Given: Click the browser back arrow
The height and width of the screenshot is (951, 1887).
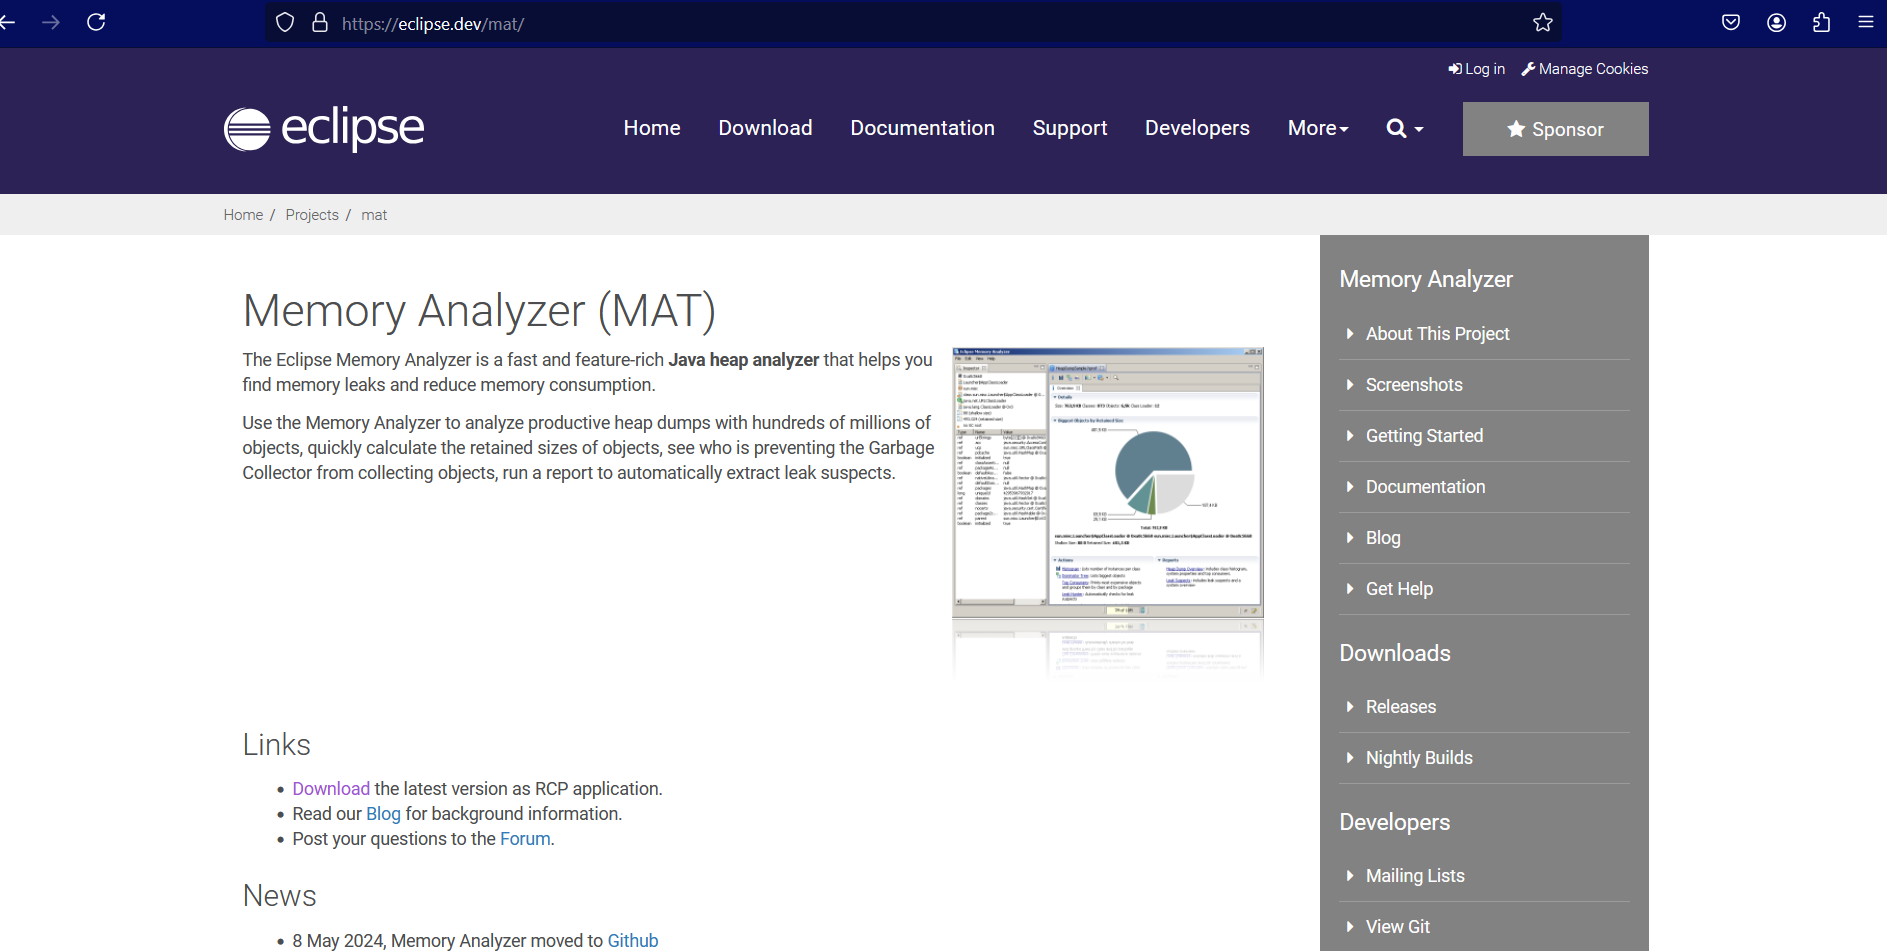Looking at the screenshot, I should [7, 22].
